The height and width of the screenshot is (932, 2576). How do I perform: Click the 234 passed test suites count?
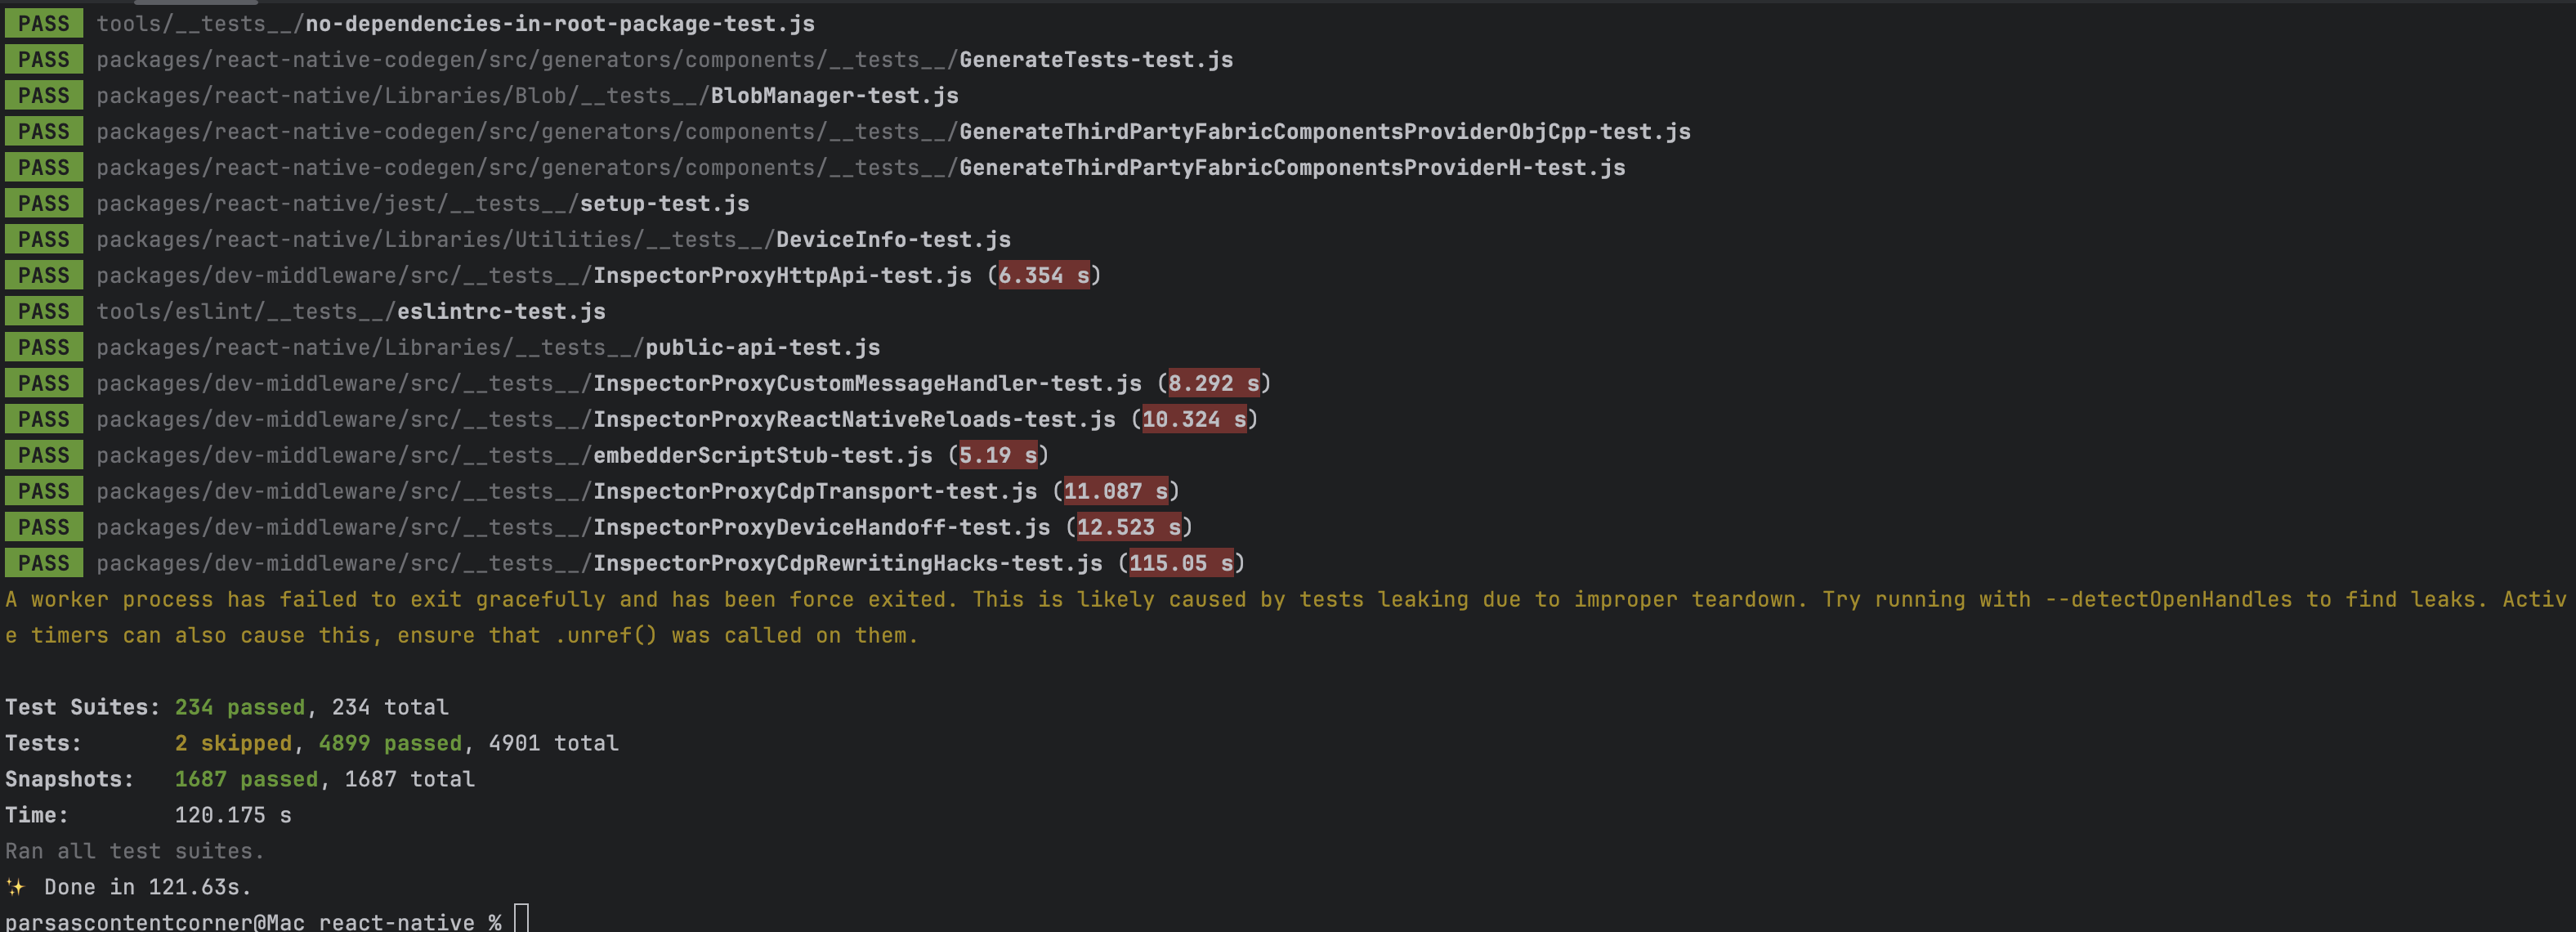239,708
